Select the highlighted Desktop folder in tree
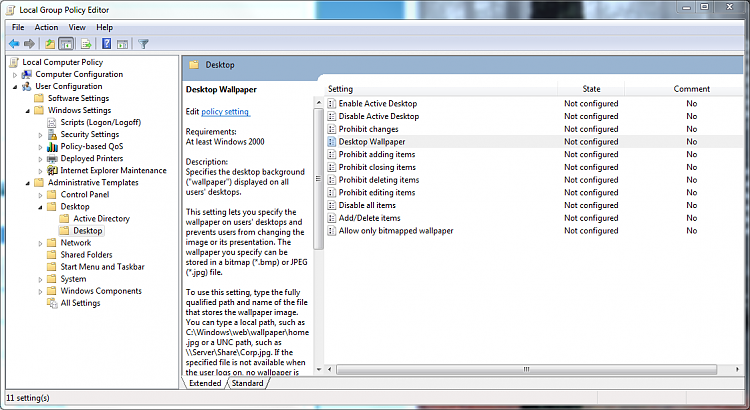This screenshot has width=750, height=410. [88, 231]
